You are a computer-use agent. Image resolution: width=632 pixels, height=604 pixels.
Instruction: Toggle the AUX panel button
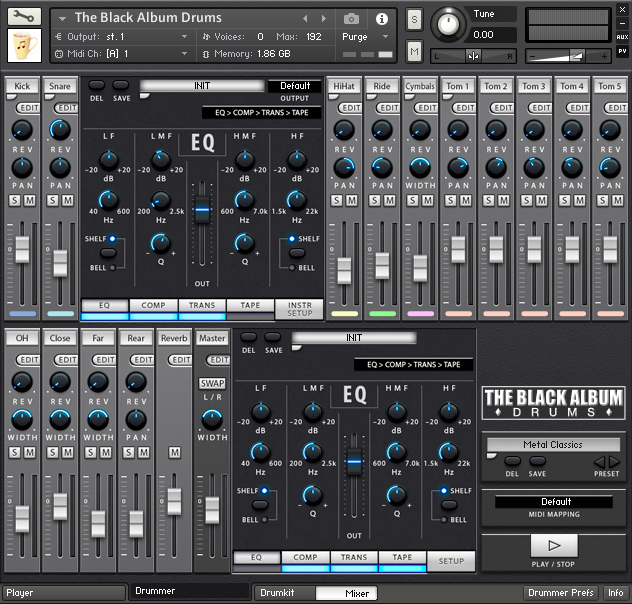click(x=622, y=37)
